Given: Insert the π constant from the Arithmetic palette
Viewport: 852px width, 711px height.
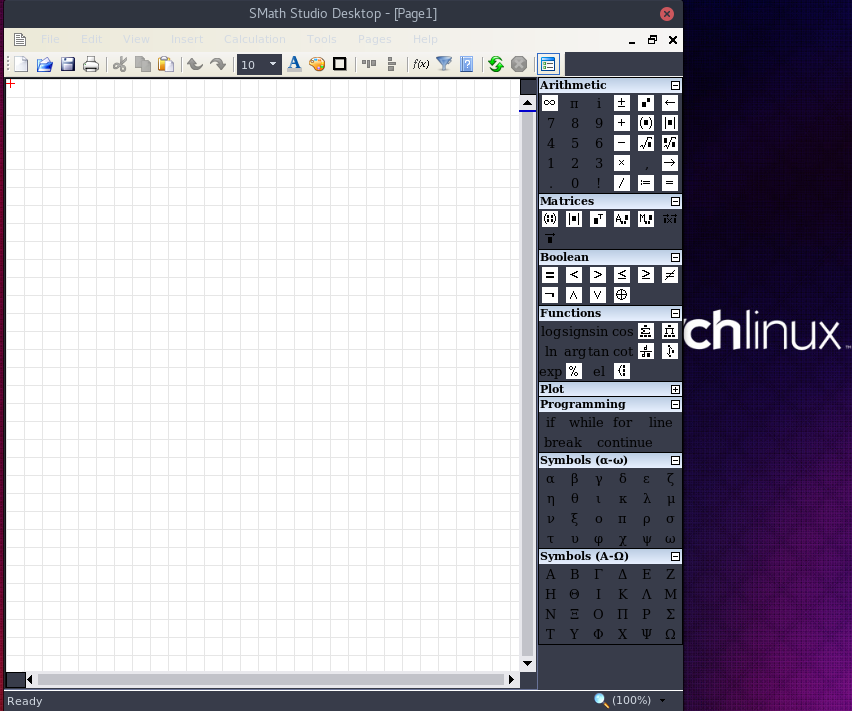Looking at the screenshot, I should (573, 103).
